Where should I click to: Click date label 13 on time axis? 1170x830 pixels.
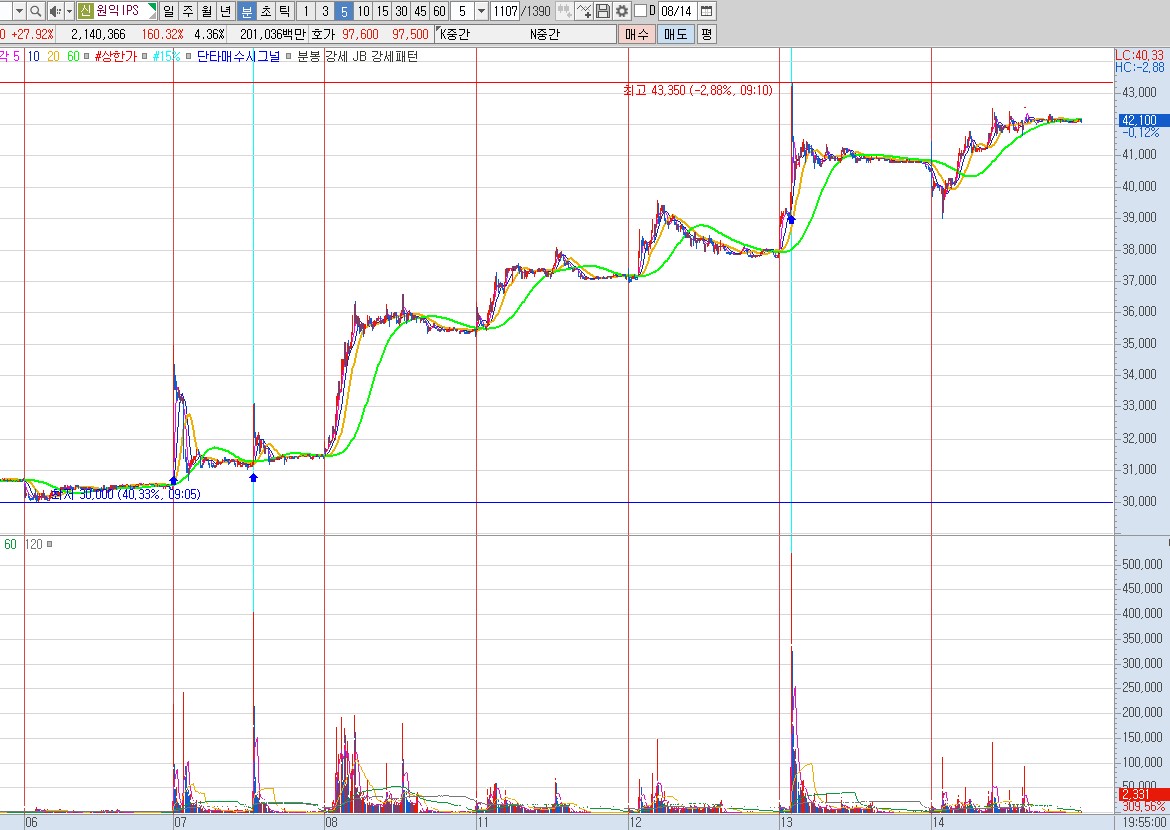coord(786,823)
